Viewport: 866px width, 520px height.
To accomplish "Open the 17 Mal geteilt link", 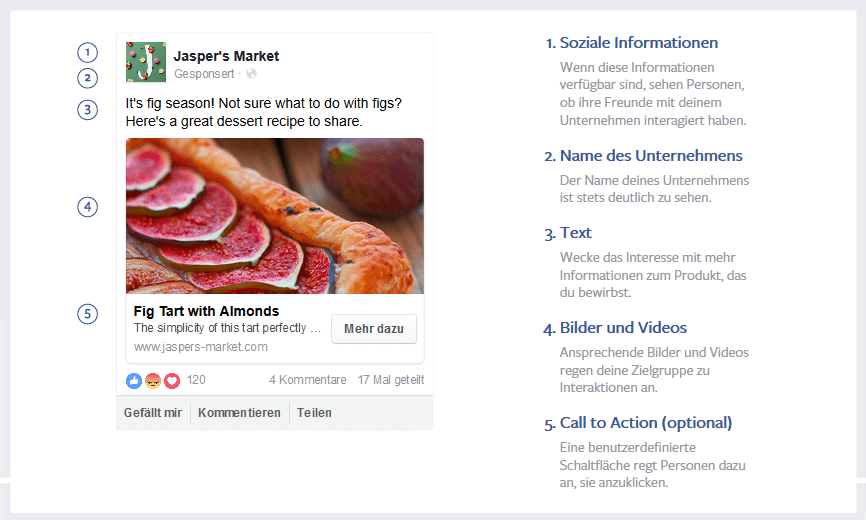I will [x=391, y=380].
